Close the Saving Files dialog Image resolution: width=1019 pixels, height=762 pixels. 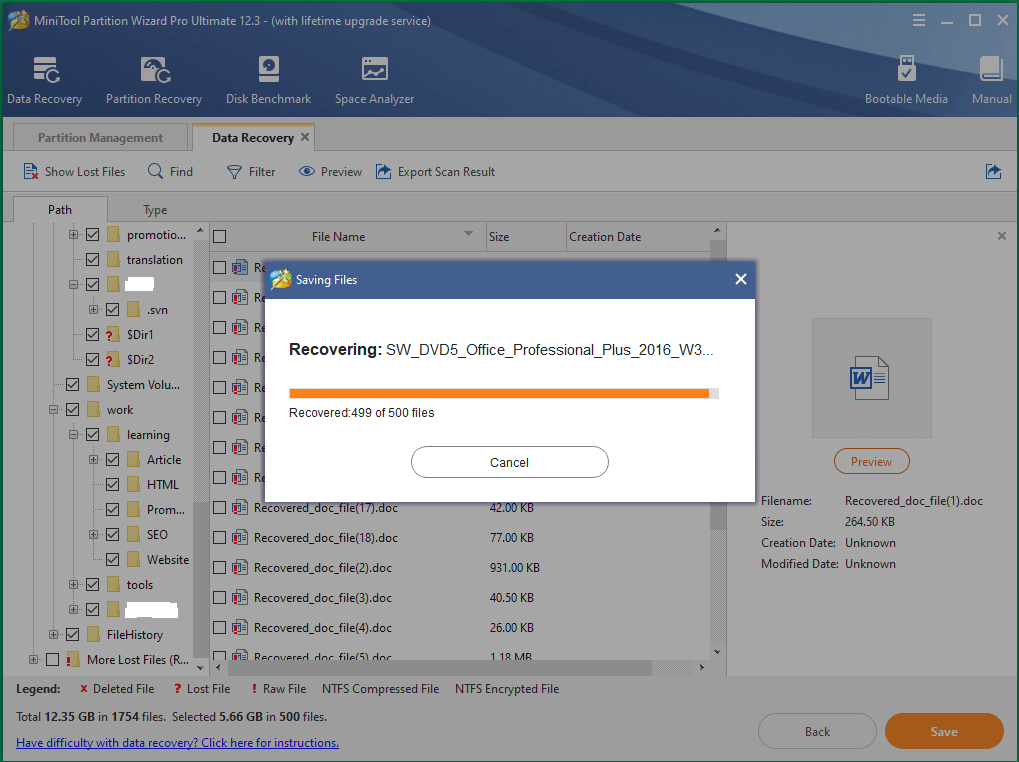pos(740,279)
